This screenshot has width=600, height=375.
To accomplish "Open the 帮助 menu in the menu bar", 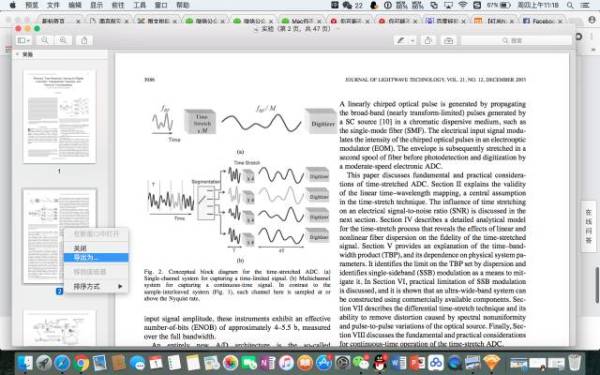I will [x=183, y=5].
